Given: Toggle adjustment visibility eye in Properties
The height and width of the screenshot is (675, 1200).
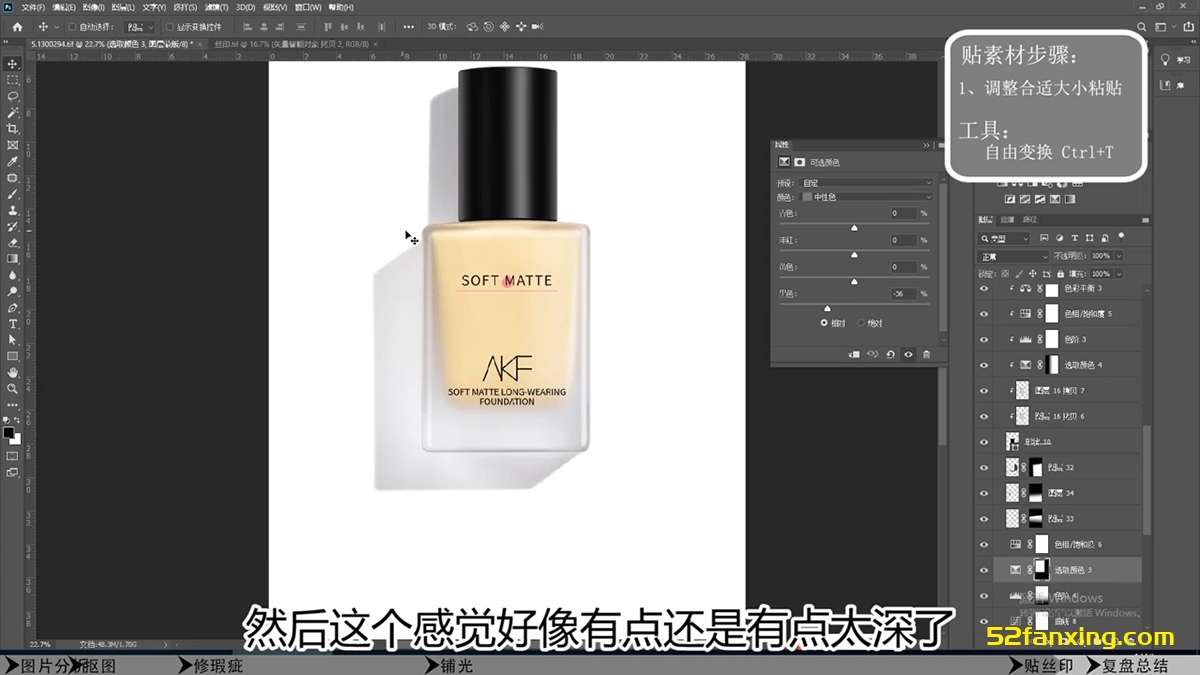Looking at the screenshot, I should tap(908, 354).
